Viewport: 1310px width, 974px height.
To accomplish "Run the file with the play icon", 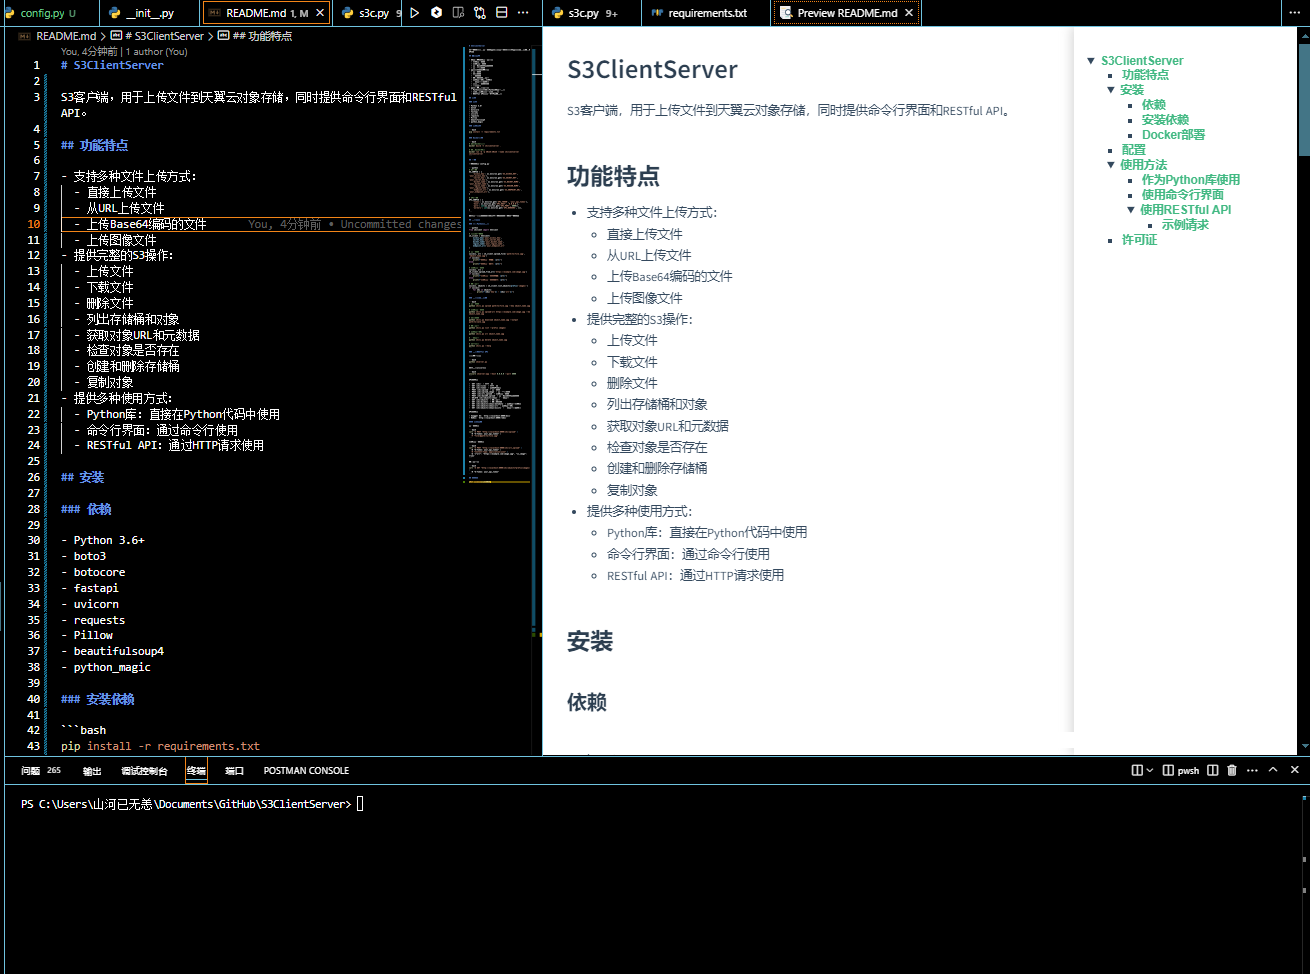I will coord(414,13).
